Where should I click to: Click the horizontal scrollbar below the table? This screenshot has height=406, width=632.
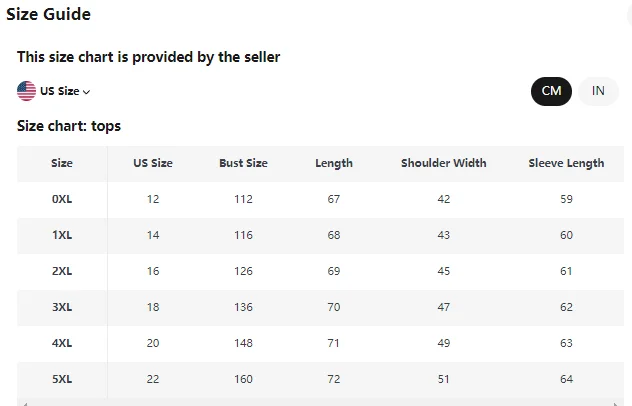320,402
